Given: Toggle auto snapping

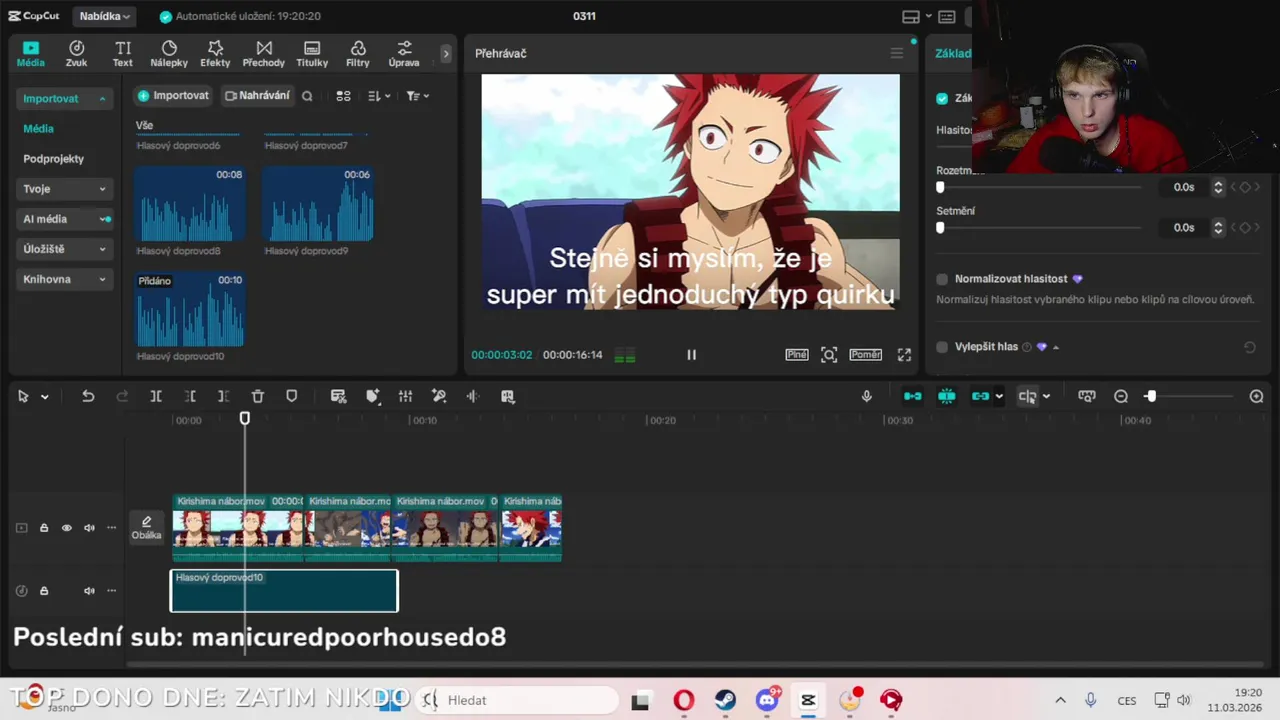Looking at the screenshot, I should click(x=946, y=397).
